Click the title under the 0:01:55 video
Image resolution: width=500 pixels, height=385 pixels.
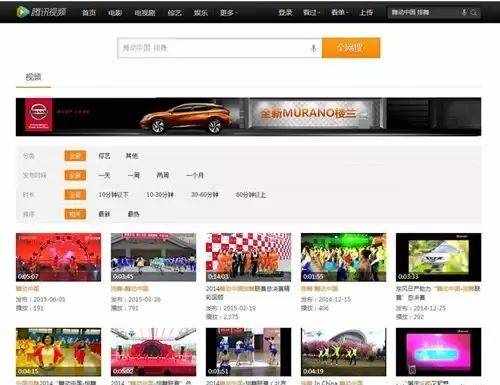[319, 288]
